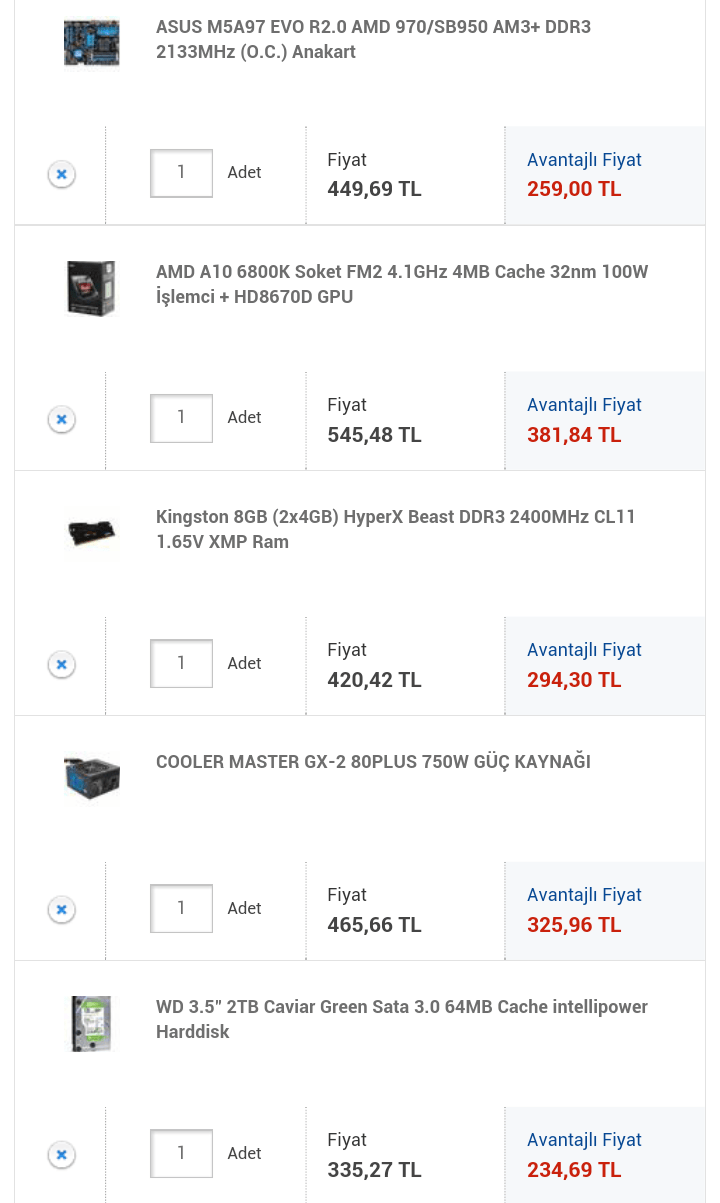Edit quantity field for Kingston RAM
This screenshot has height=1203, width=720.
coord(181,663)
